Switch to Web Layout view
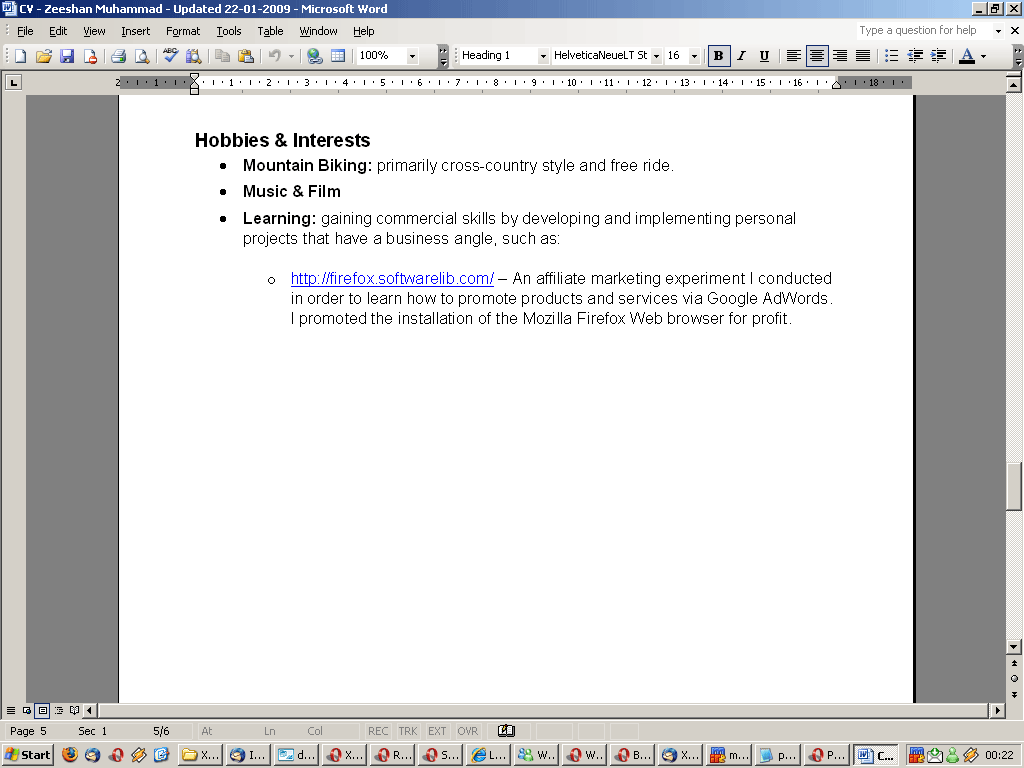The width and height of the screenshot is (1024, 768). (x=27, y=710)
